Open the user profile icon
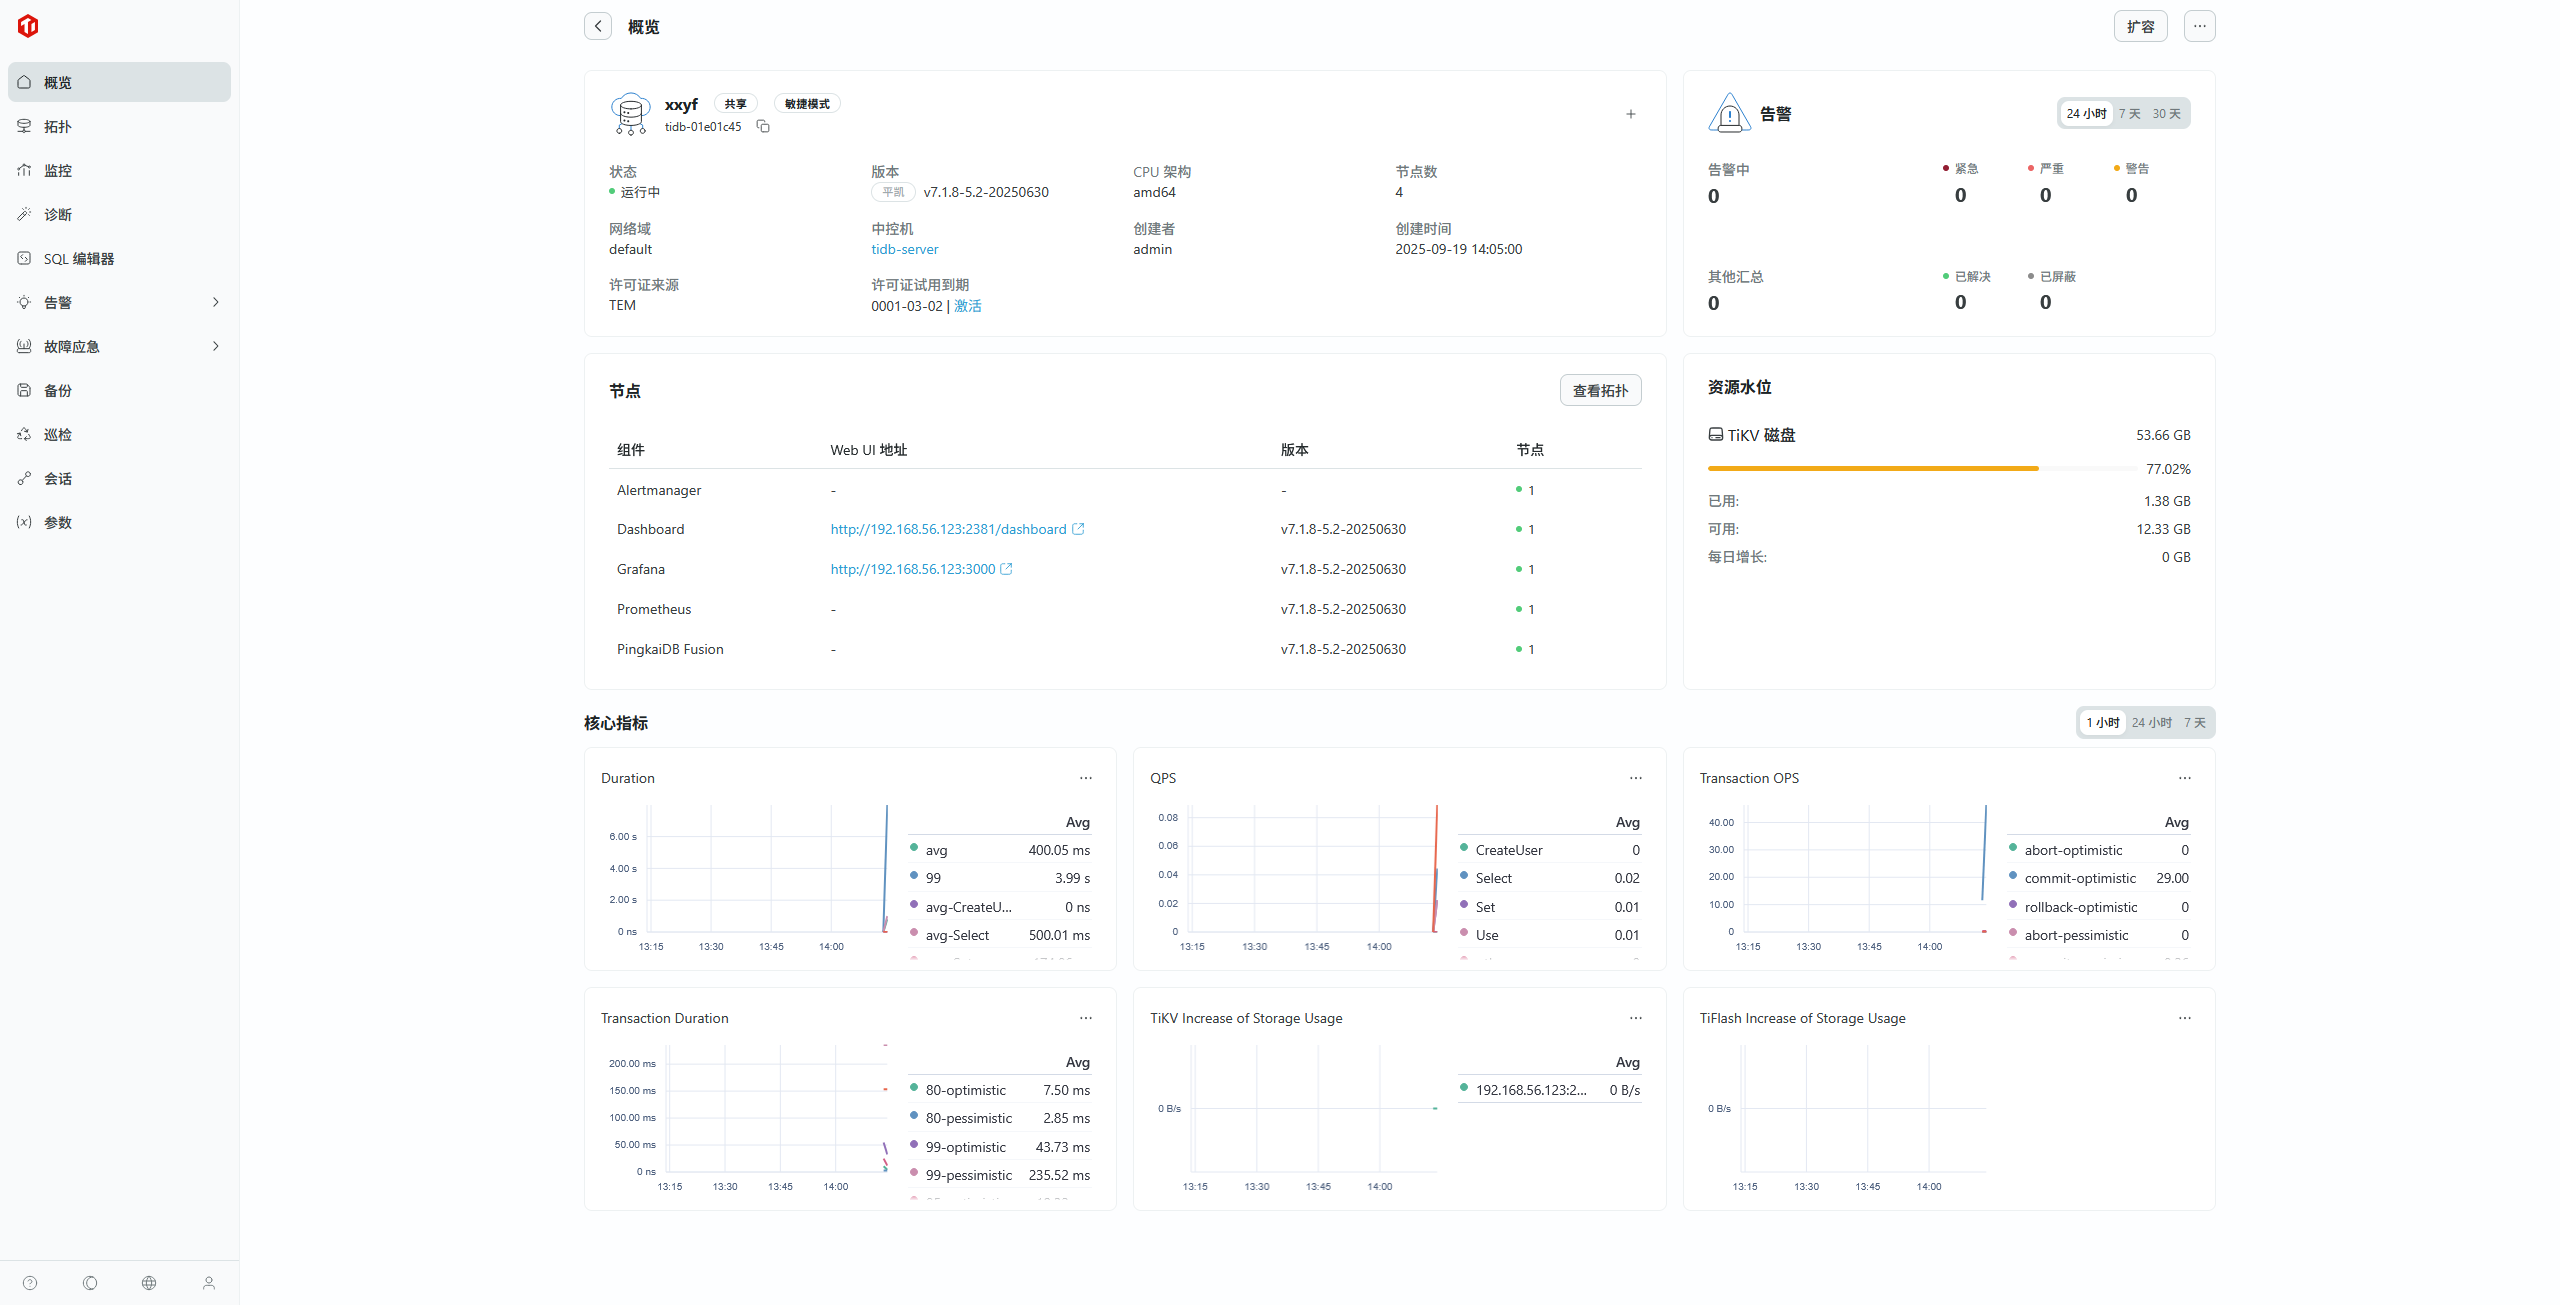The image size is (2560, 1305). [209, 1283]
